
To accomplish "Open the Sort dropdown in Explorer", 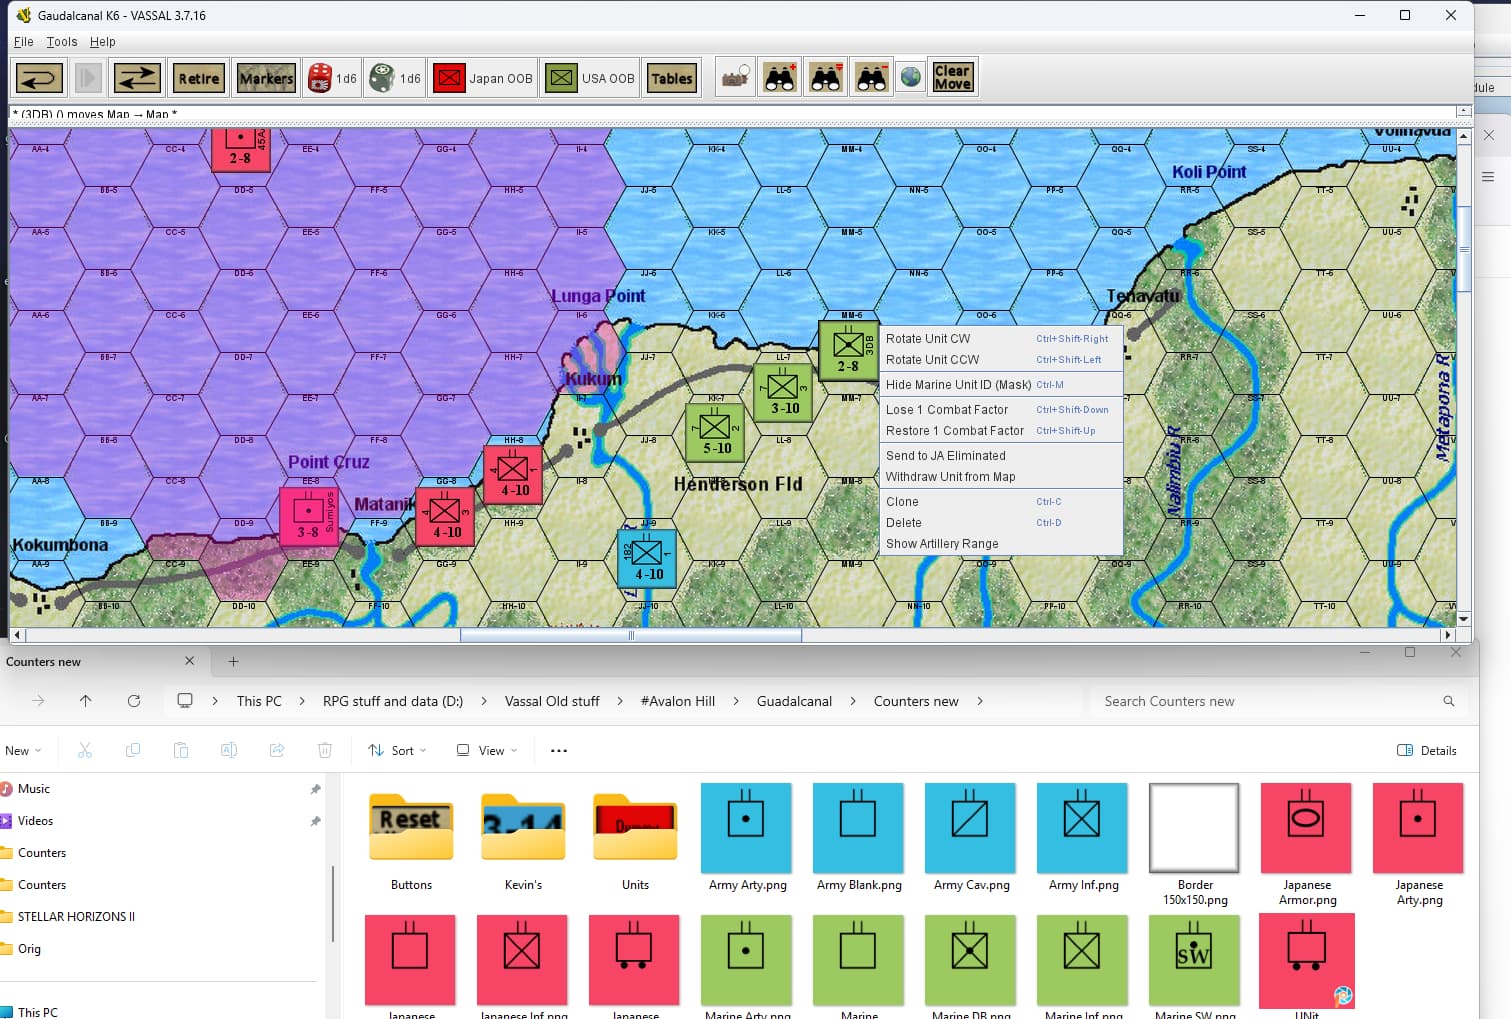I will [x=398, y=751].
